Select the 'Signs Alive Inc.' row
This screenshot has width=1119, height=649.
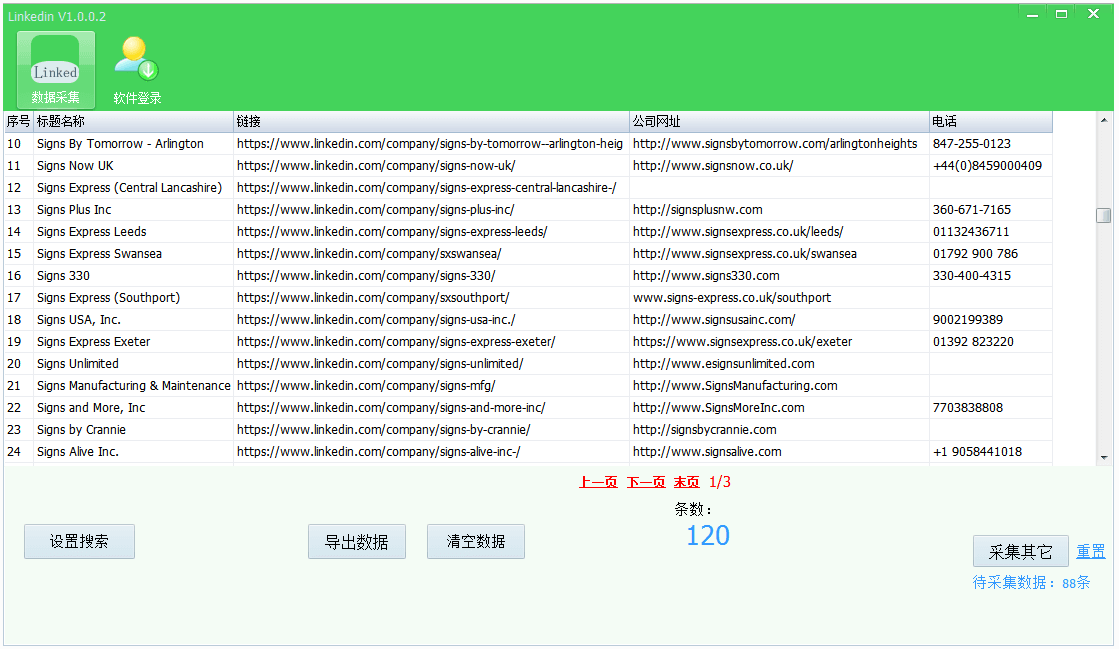point(528,452)
